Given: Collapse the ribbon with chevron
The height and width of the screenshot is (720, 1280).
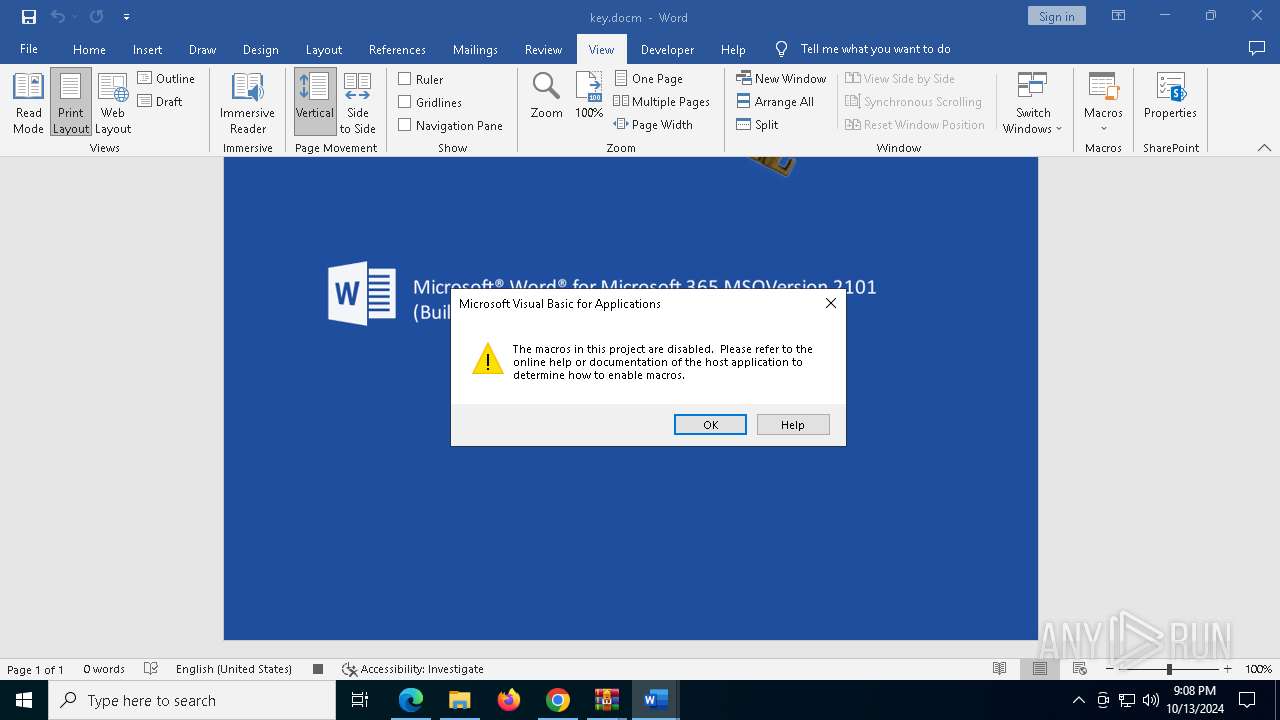Looking at the screenshot, I should click(1264, 147).
